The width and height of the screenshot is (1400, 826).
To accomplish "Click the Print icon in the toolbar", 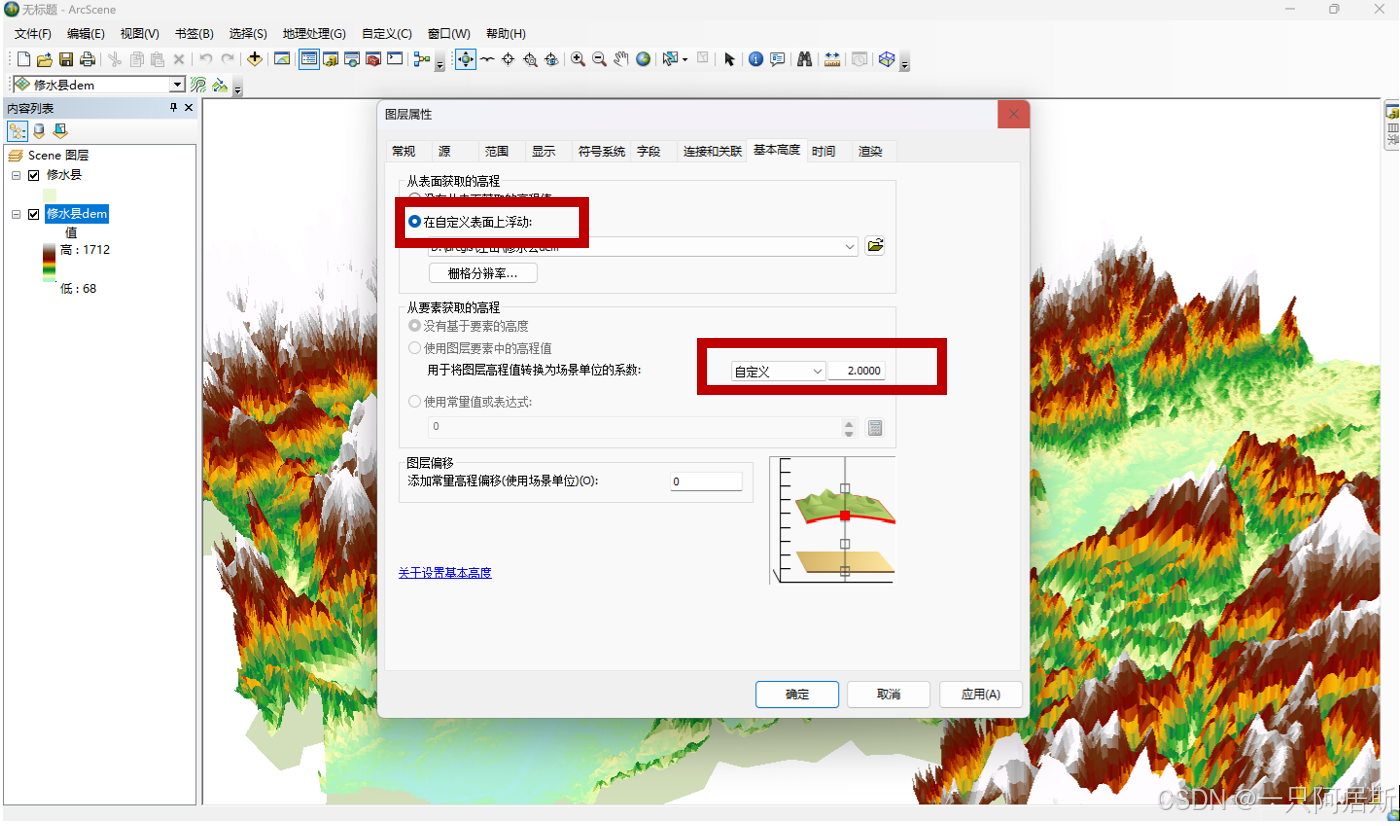I will 87,59.
